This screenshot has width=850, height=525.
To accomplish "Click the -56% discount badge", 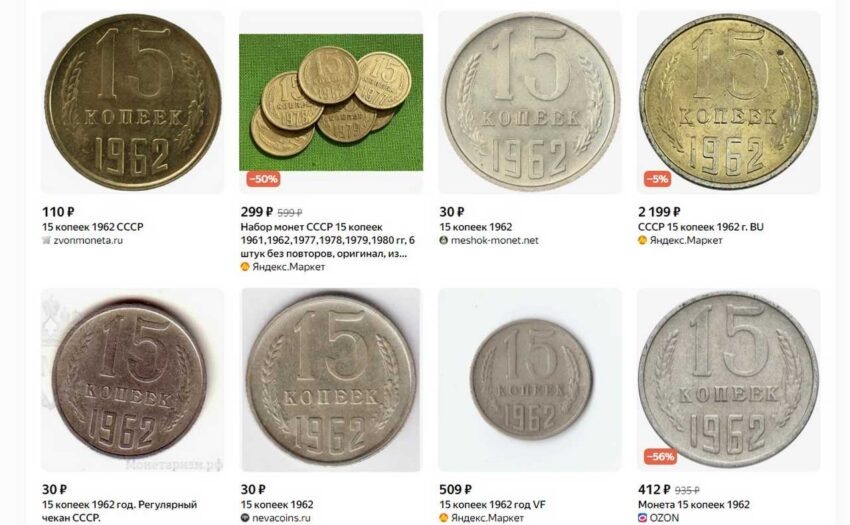I will coord(660,457).
